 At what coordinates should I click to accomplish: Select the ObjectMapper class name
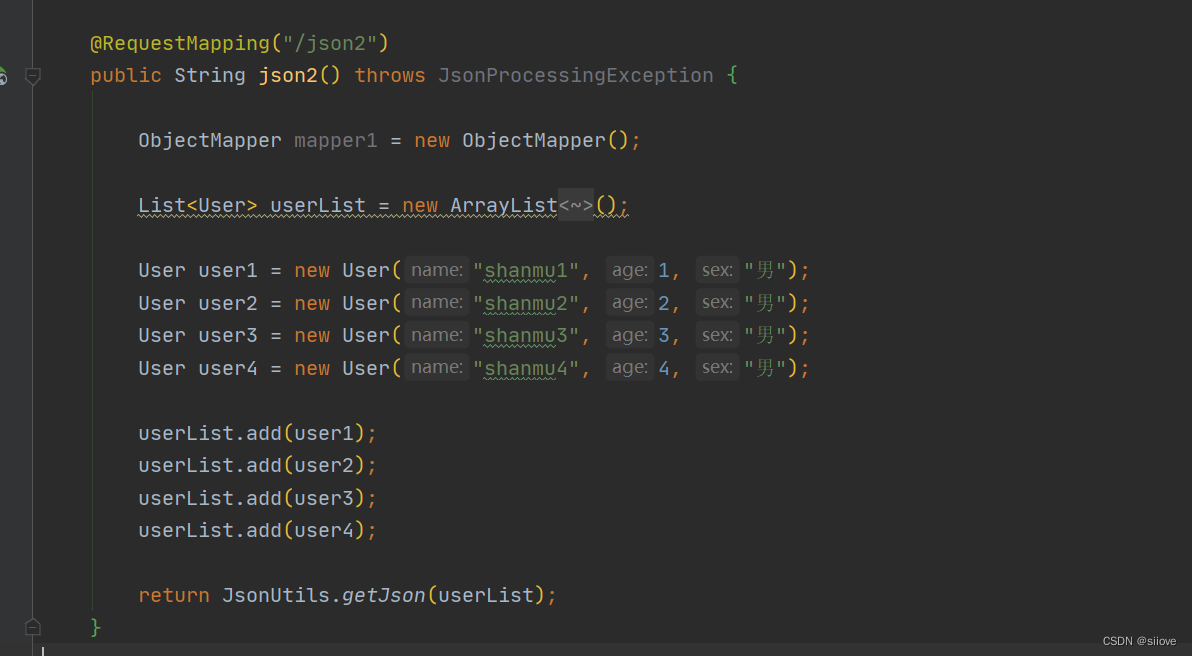point(209,140)
